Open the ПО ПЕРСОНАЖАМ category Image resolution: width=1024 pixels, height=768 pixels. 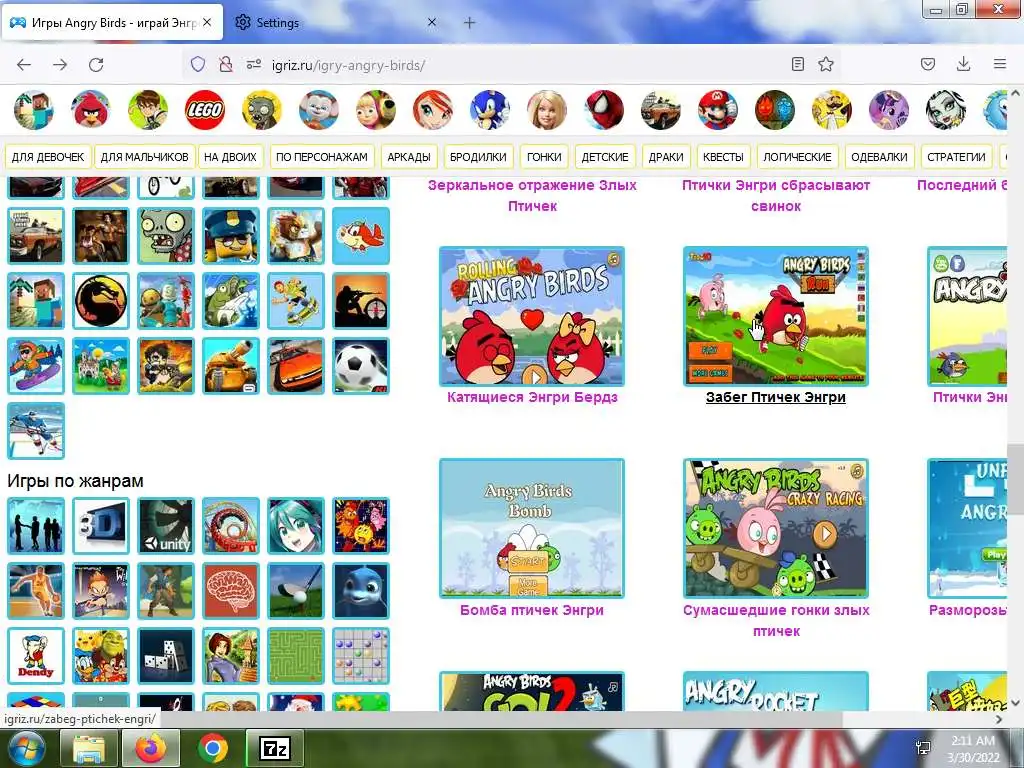(x=321, y=157)
